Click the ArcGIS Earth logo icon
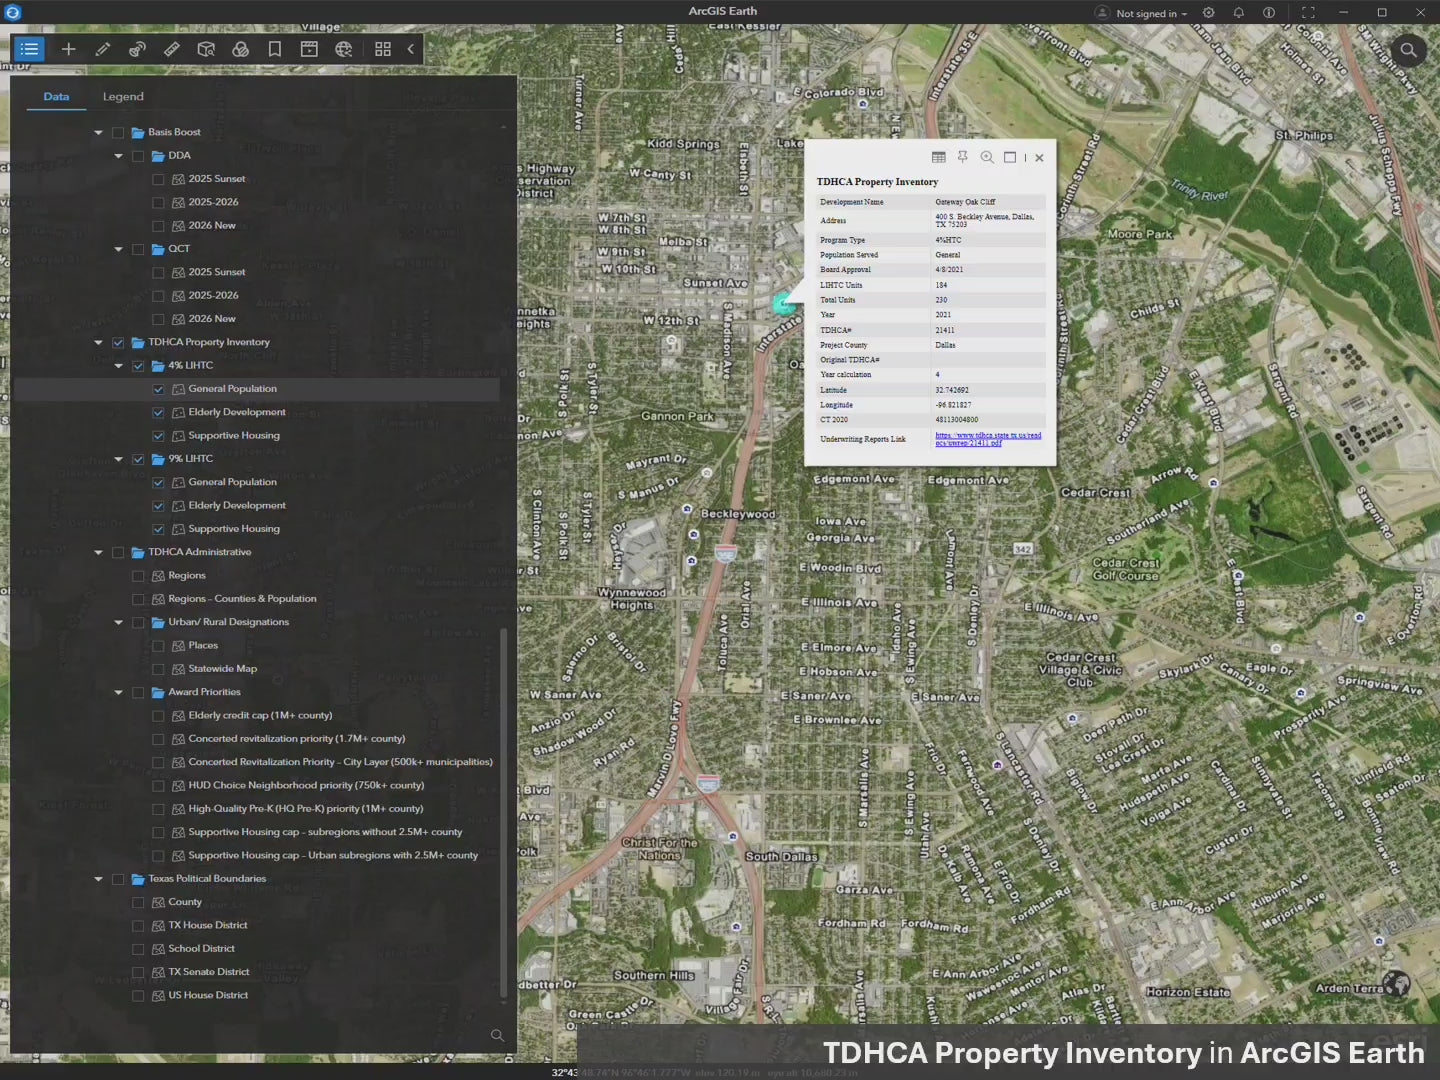Image resolution: width=1440 pixels, height=1080 pixels. pyautogui.click(x=13, y=12)
